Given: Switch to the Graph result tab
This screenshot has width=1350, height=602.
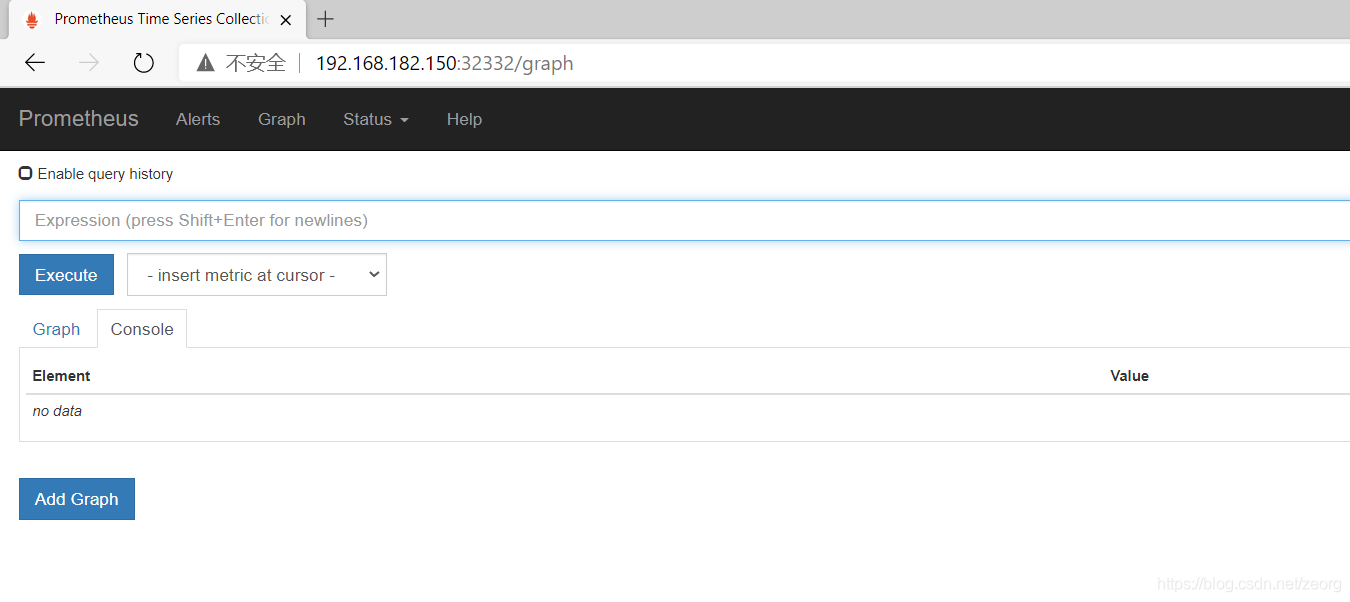Looking at the screenshot, I should (56, 329).
